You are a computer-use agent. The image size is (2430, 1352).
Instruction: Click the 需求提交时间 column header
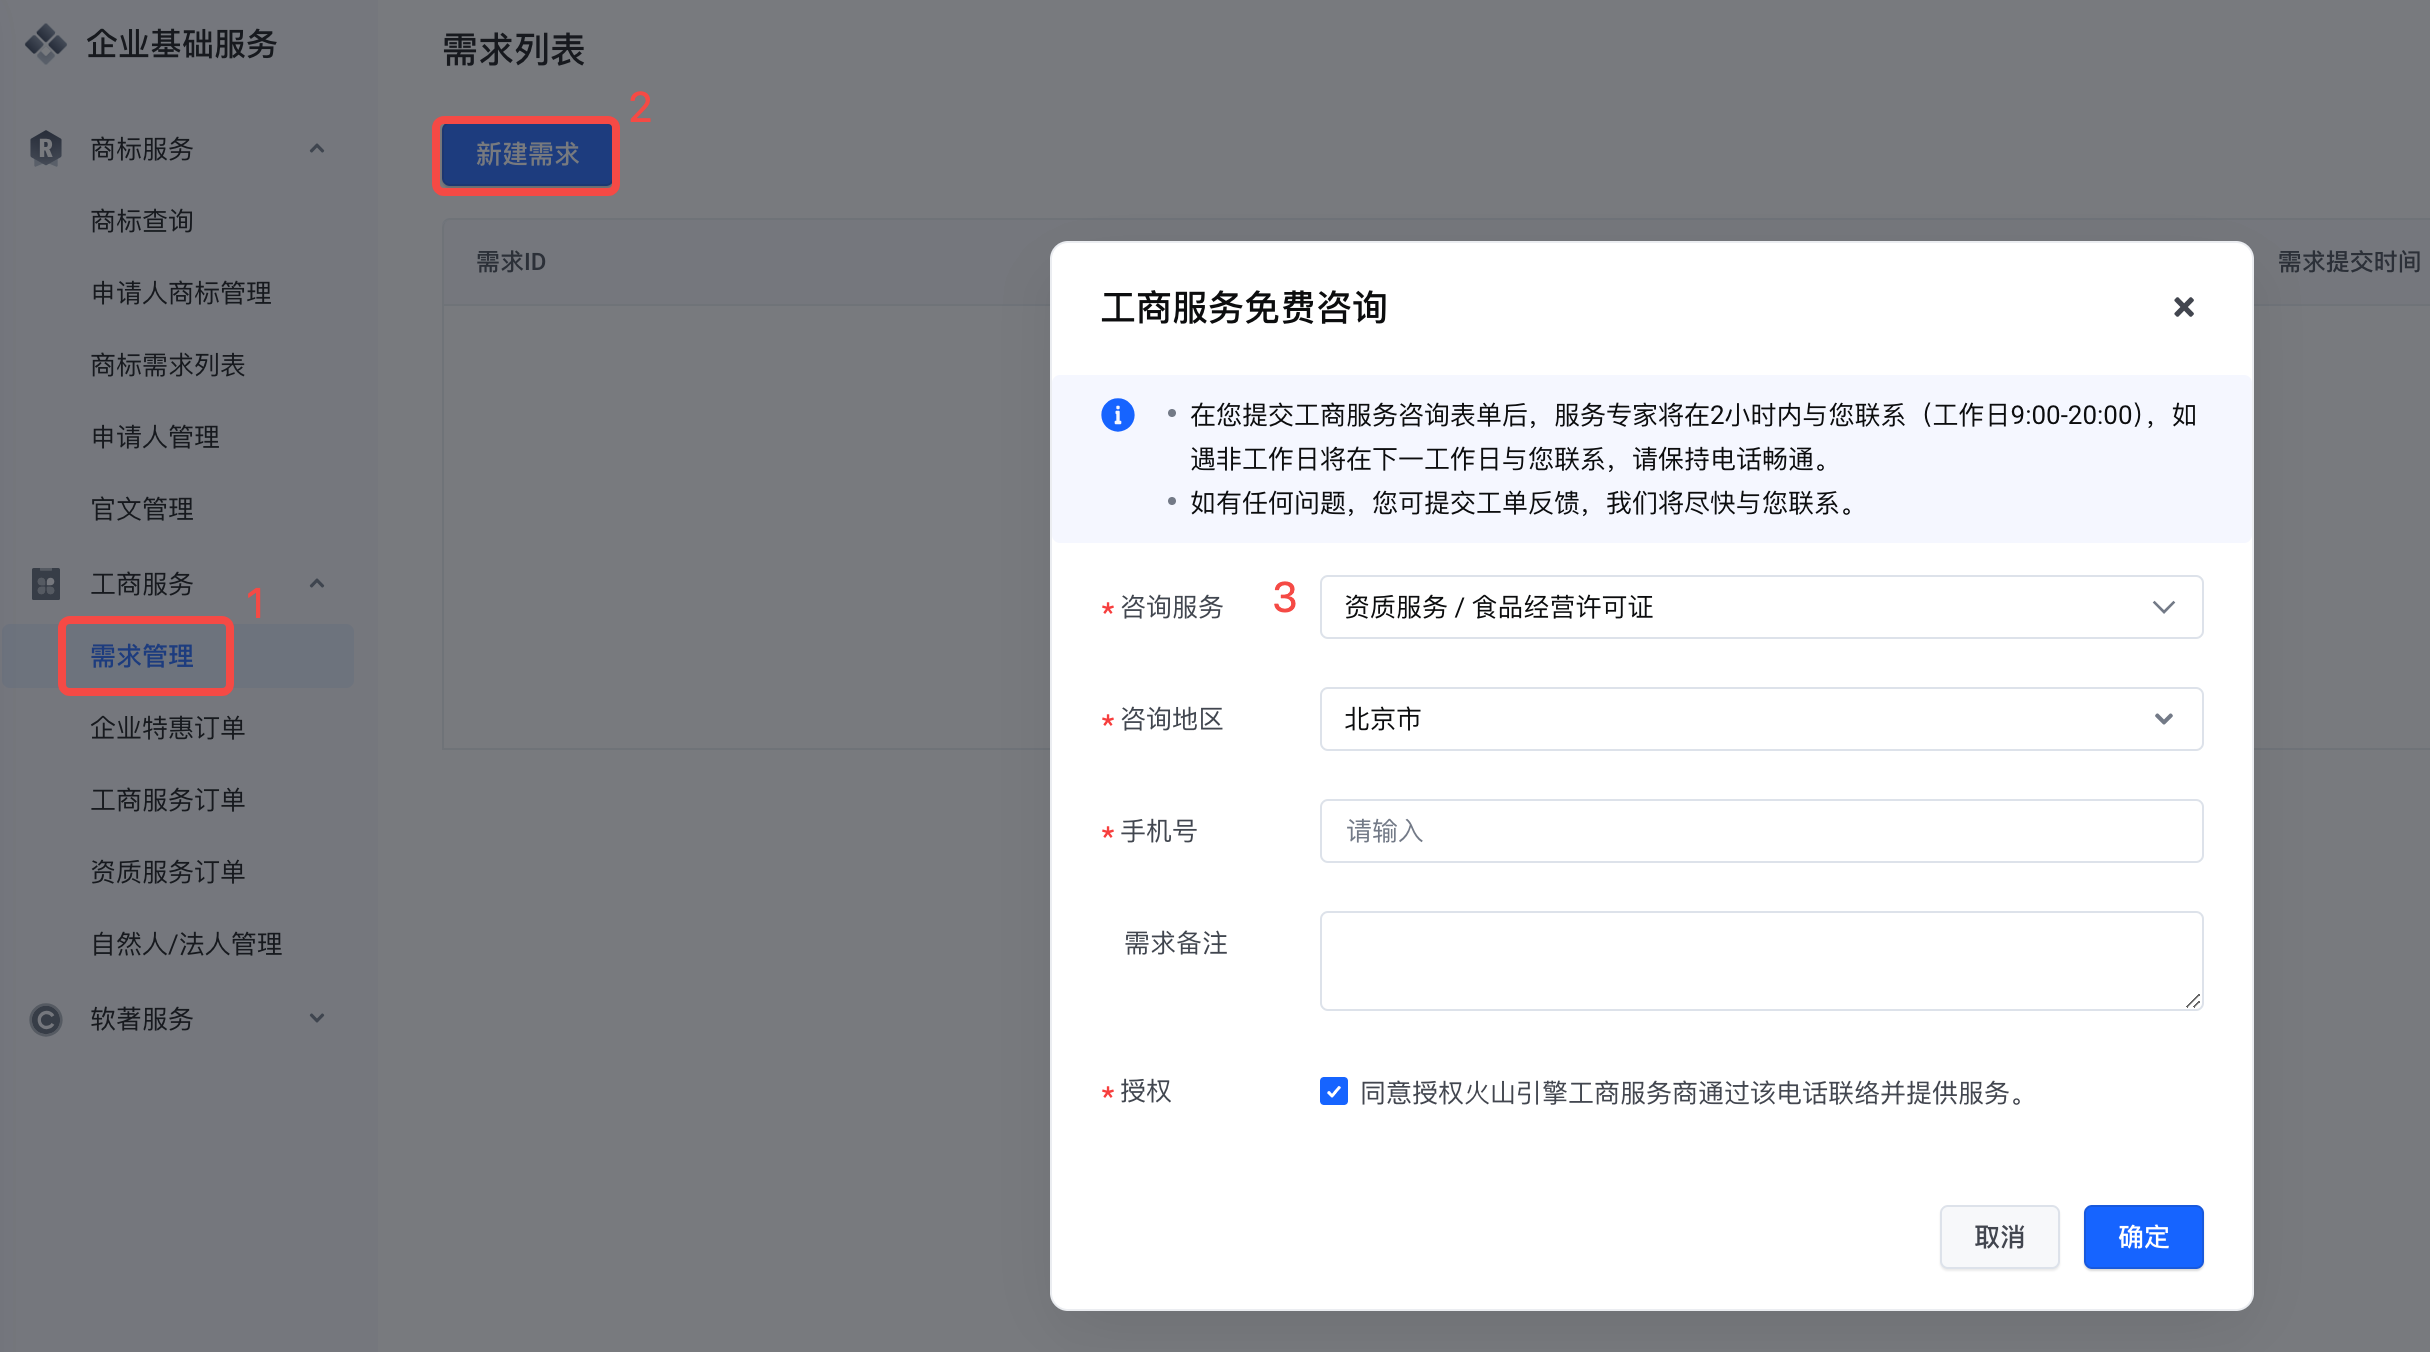[2349, 262]
